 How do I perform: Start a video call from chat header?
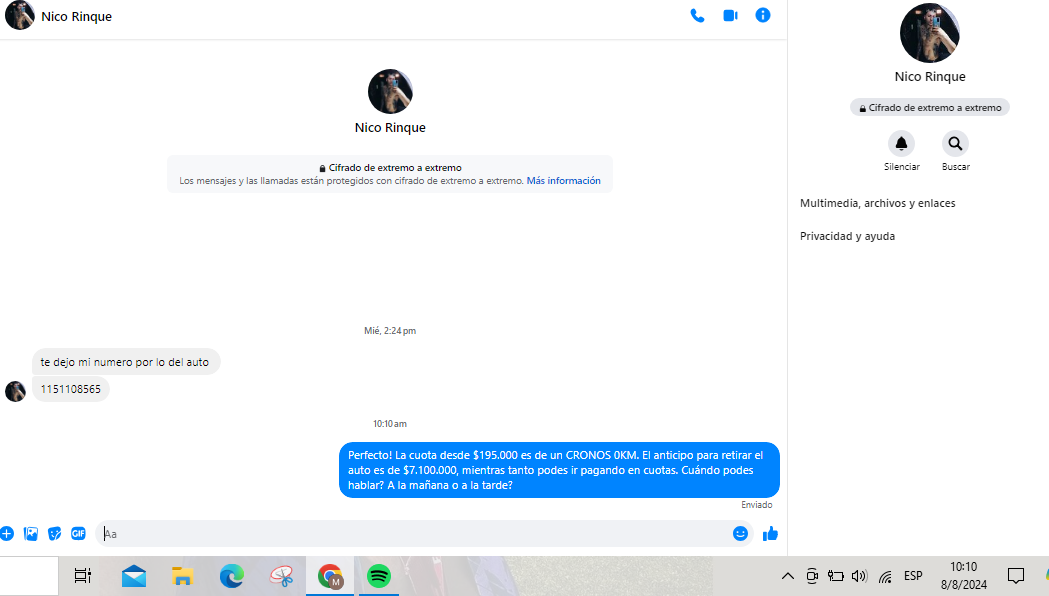tap(730, 16)
